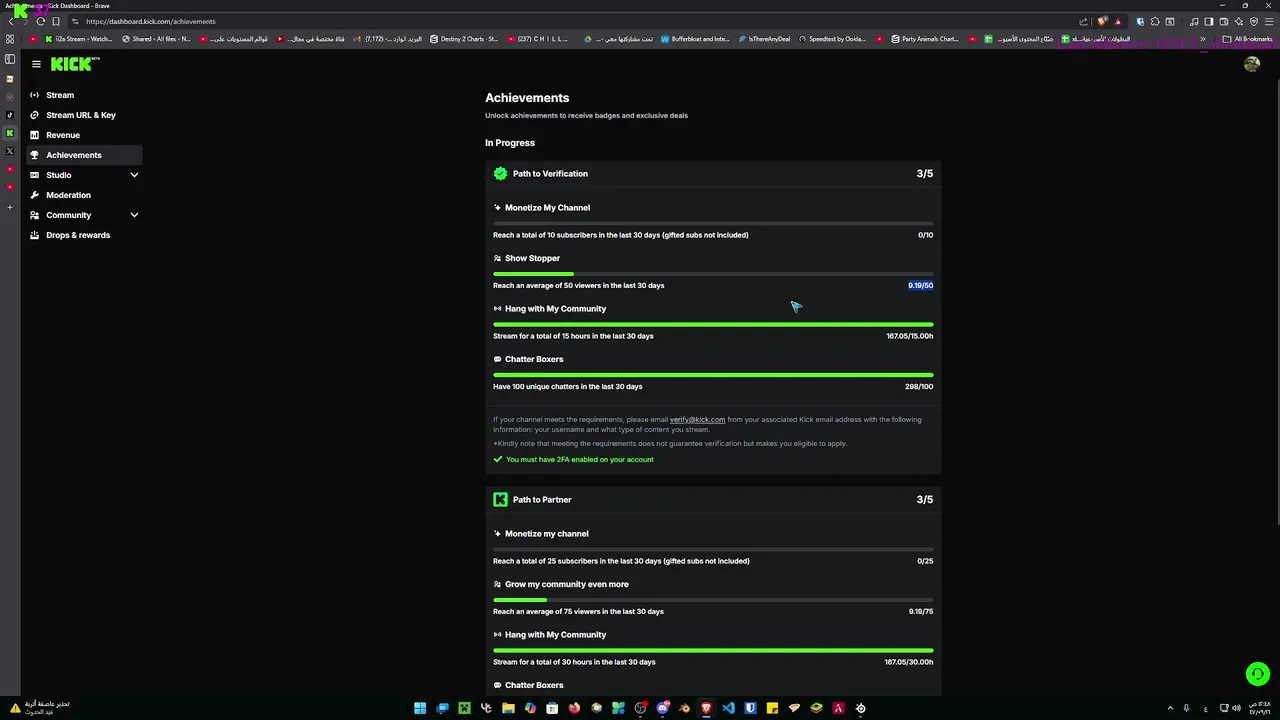Toggle the Brave sidebar panel icon
This screenshot has height=720, width=1280.
tap(1209, 21)
